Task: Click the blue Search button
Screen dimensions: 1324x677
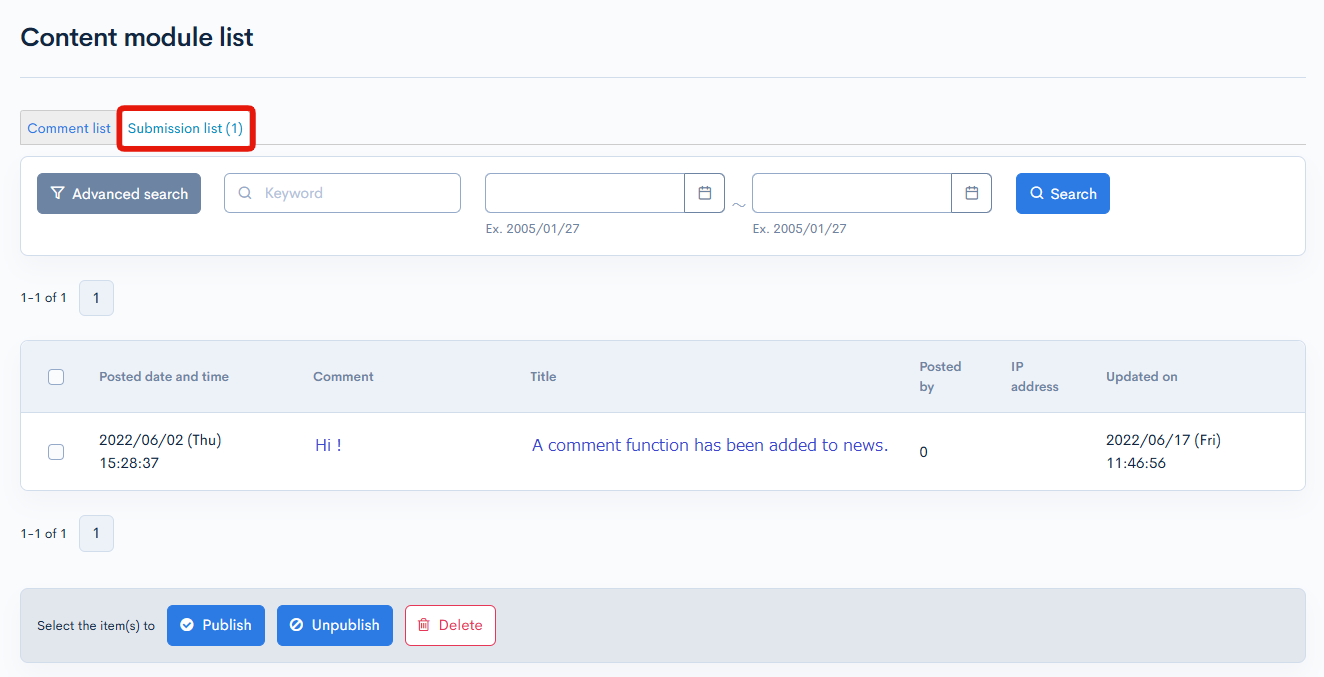Action: point(1062,194)
